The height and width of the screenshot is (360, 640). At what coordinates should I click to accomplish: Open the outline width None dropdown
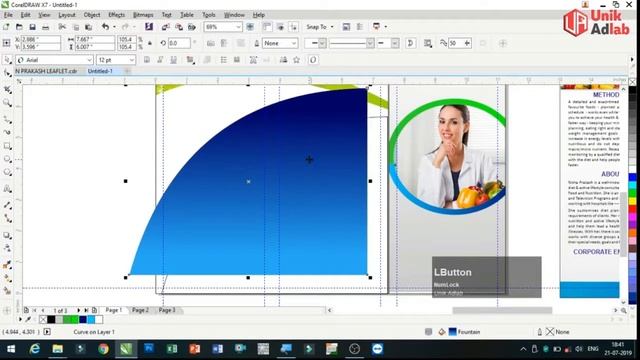coord(293,43)
